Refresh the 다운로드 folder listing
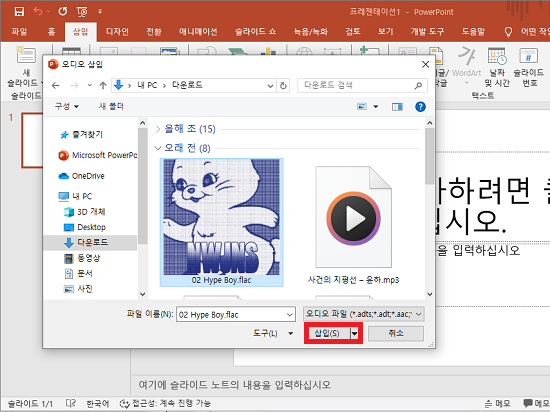Image resolution: width=550 pixels, height=412 pixels. pos(283,86)
